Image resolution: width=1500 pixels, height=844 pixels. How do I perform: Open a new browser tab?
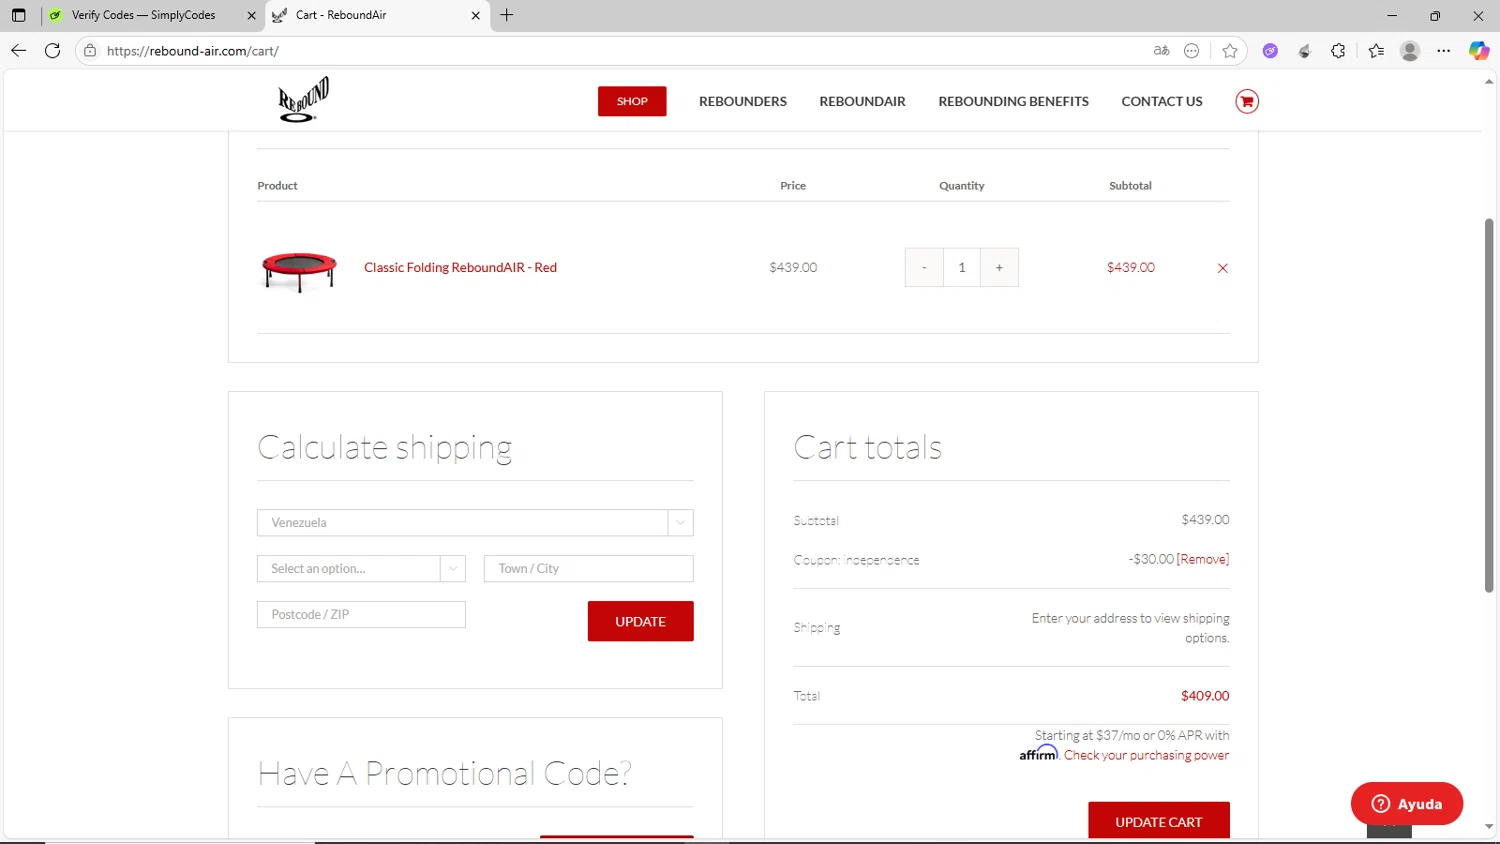507,15
